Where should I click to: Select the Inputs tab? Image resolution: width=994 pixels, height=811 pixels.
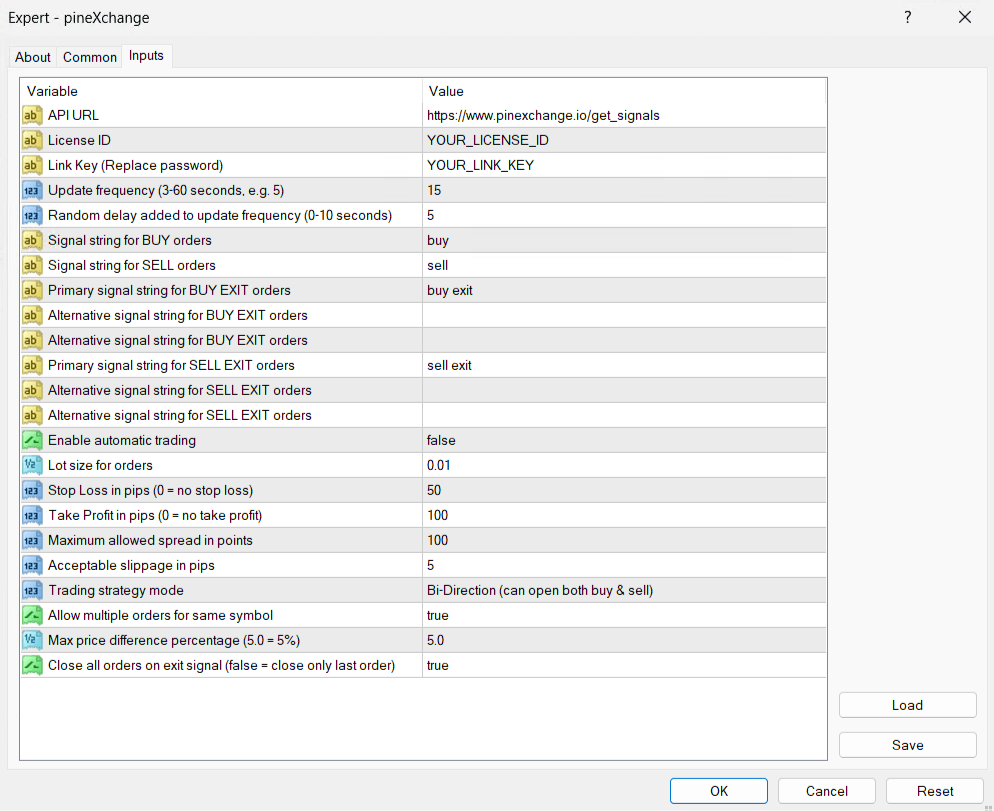point(146,56)
